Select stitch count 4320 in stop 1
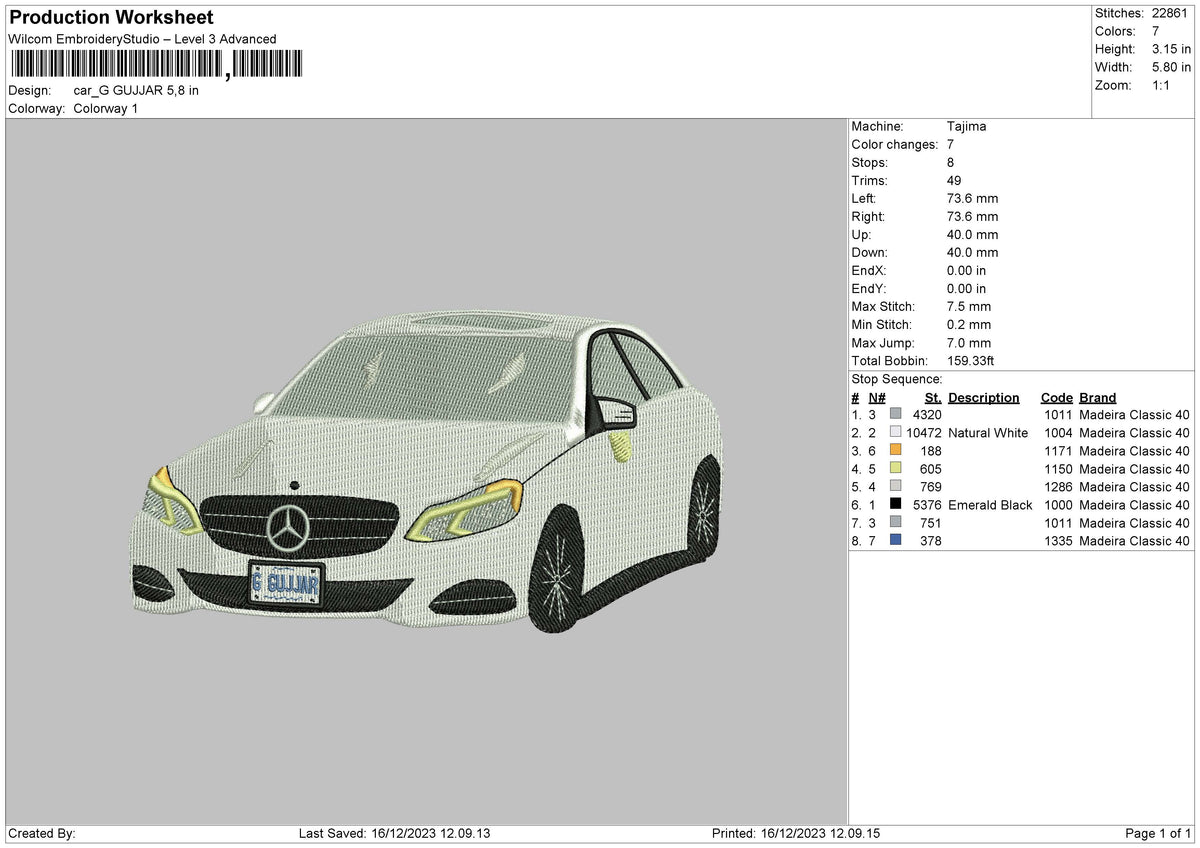Viewport: 1200px width, 848px height. click(927, 415)
